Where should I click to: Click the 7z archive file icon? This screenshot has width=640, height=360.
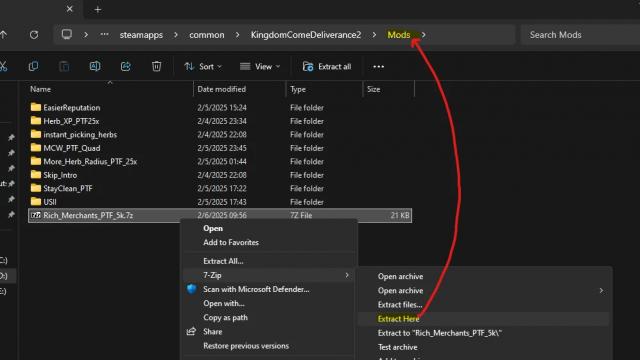(36, 215)
